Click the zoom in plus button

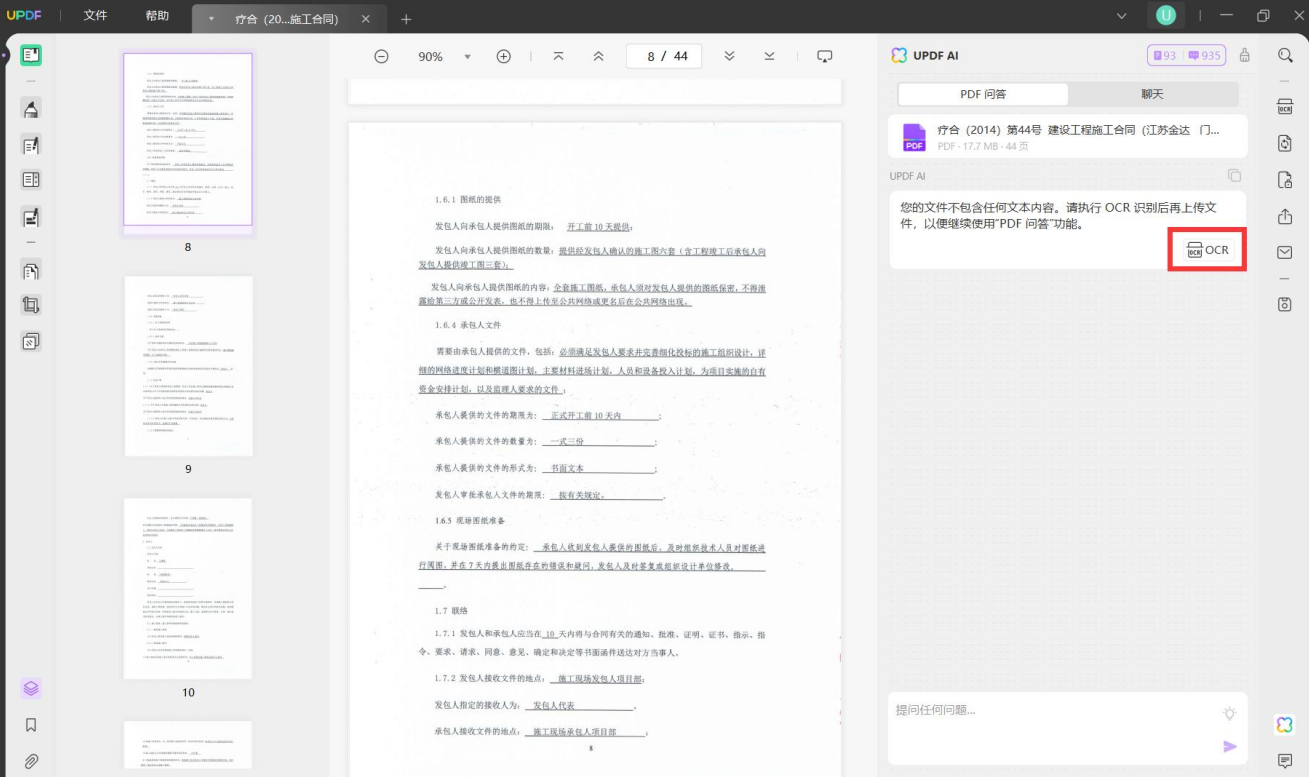504,57
